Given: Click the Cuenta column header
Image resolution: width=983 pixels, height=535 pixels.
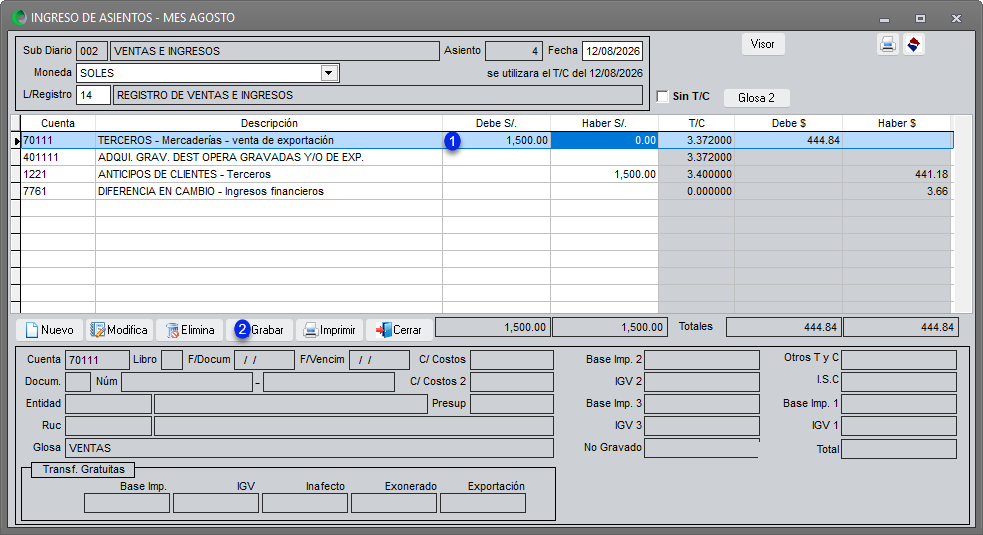Looking at the screenshot, I should 58,124.
